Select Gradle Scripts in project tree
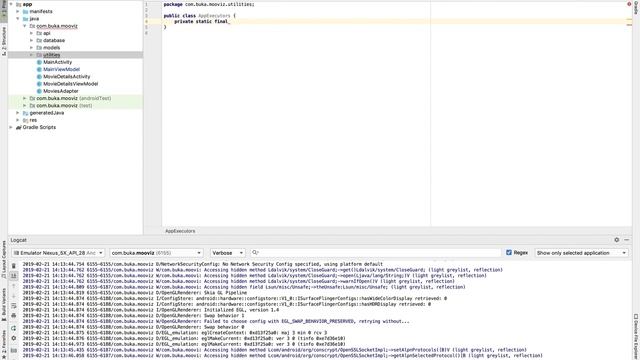The image size is (640, 360). coord(39,127)
